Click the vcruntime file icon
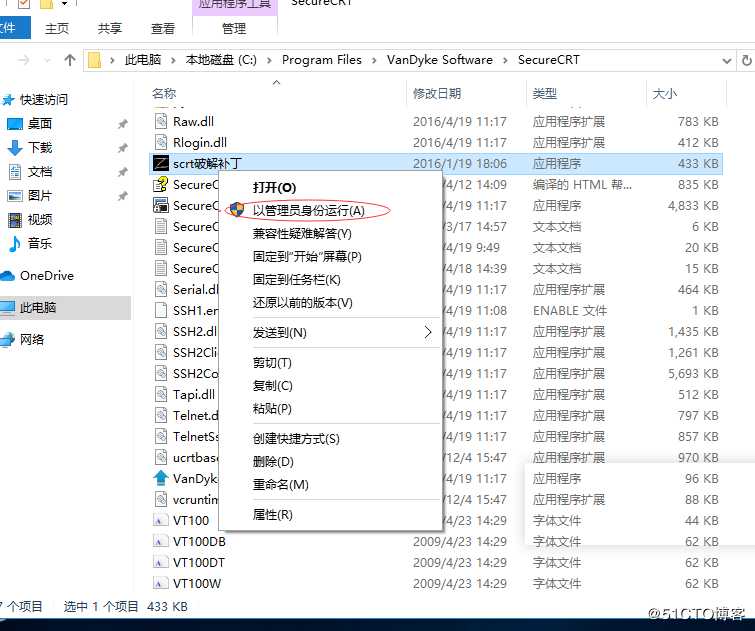 pos(161,499)
